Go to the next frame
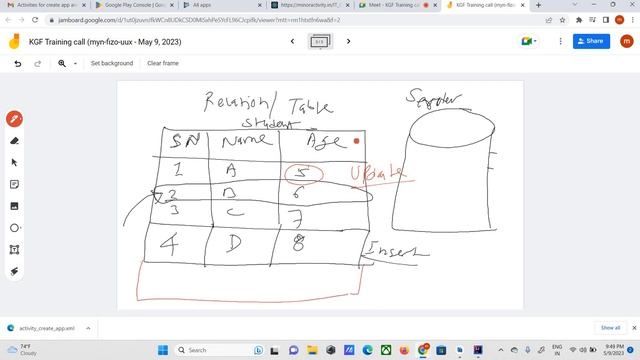The height and width of the screenshot is (360, 640). pyautogui.click(x=348, y=41)
